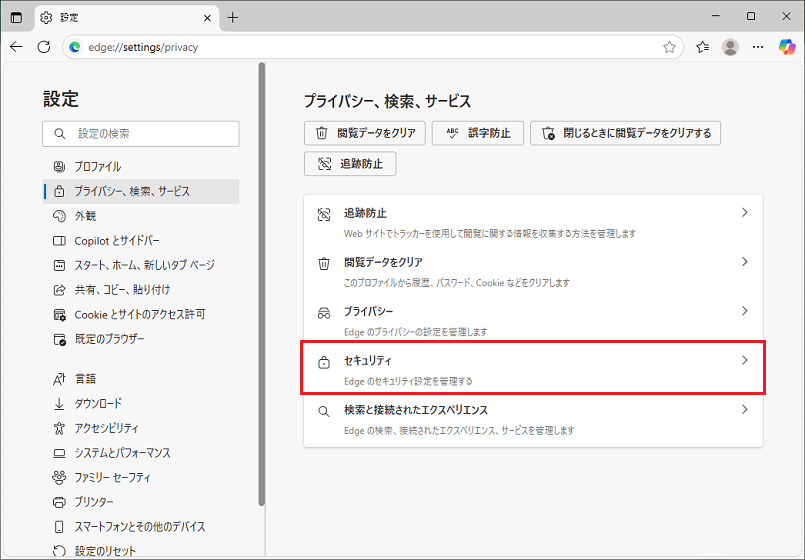Viewport: 805px width, 560px height.
Task: Open 外観 settings section
Action: pos(141,216)
